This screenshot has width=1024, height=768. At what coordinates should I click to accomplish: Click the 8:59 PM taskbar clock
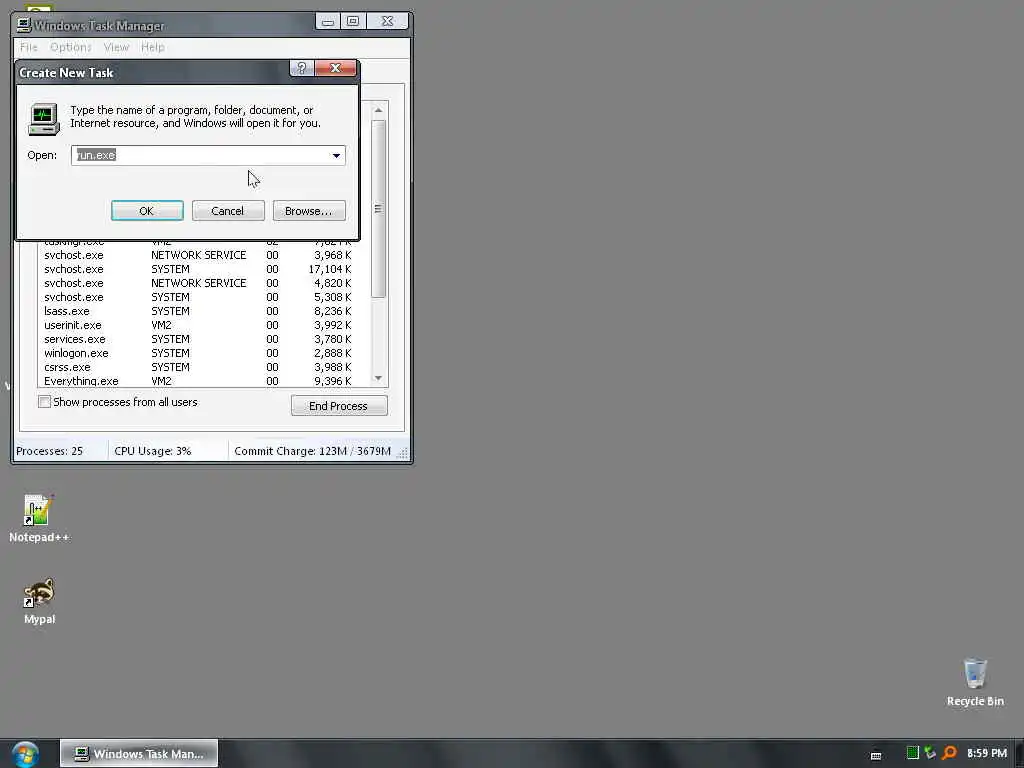point(987,753)
